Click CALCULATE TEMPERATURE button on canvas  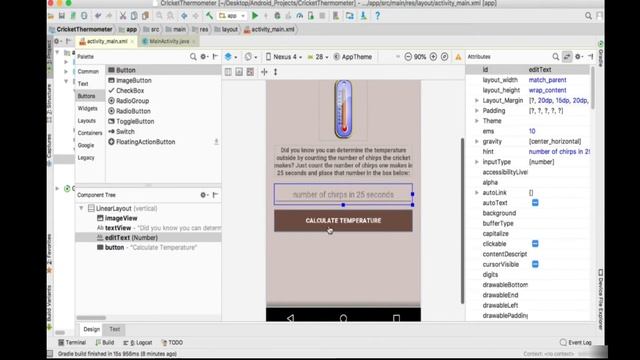(343, 221)
